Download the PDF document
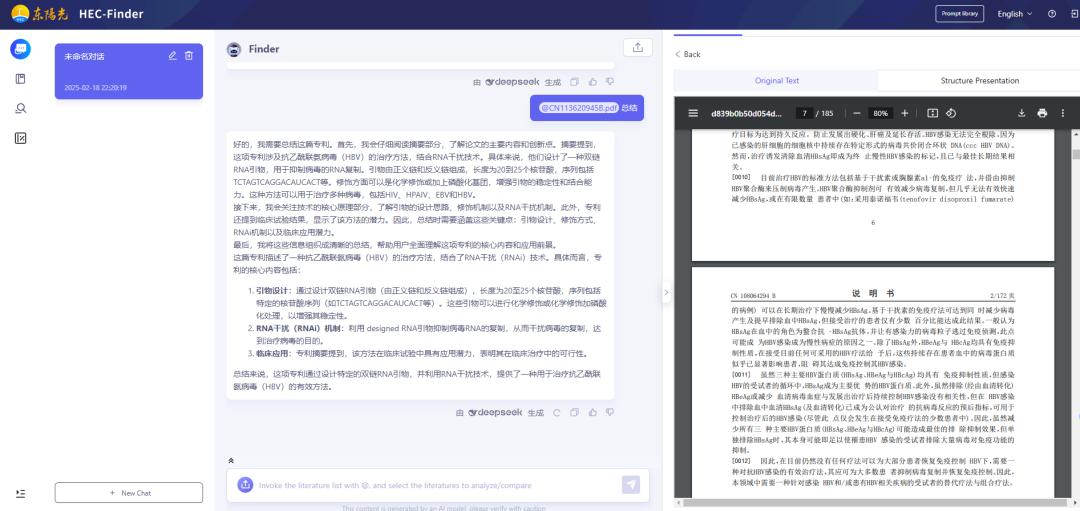 pos(1022,113)
